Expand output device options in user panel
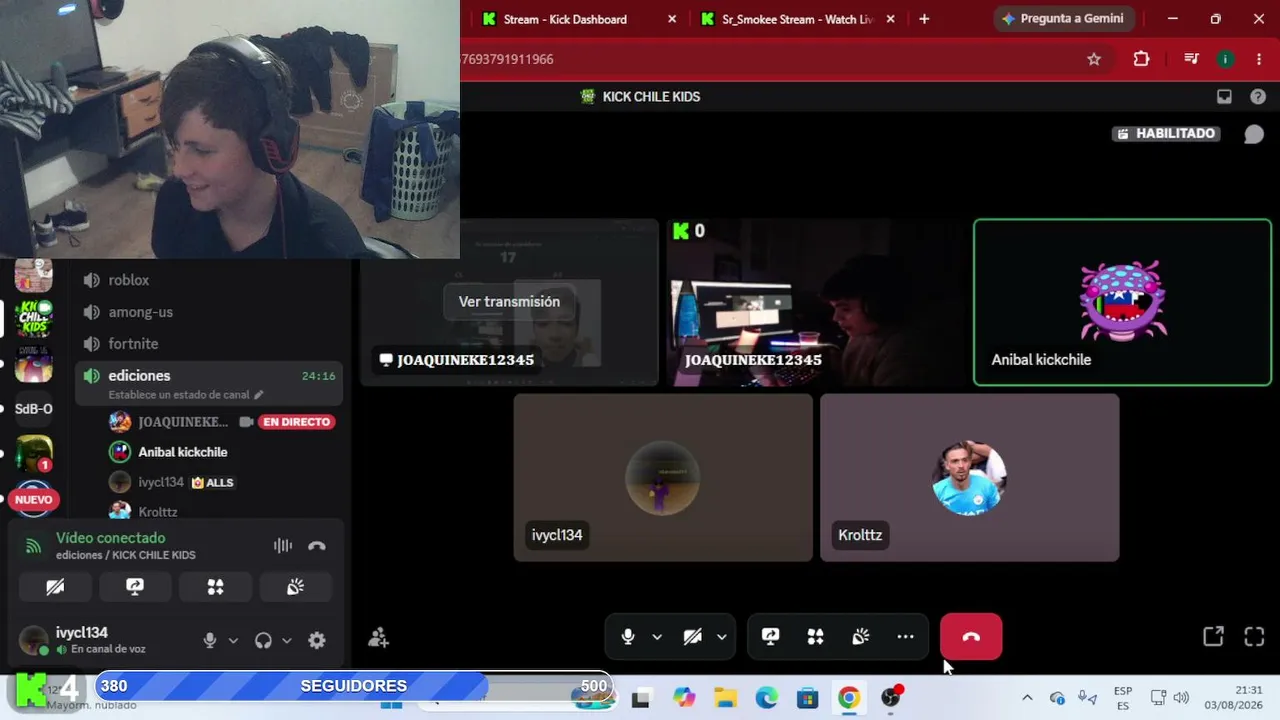This screenshot has height=720, width=1280. pos(287,641)
